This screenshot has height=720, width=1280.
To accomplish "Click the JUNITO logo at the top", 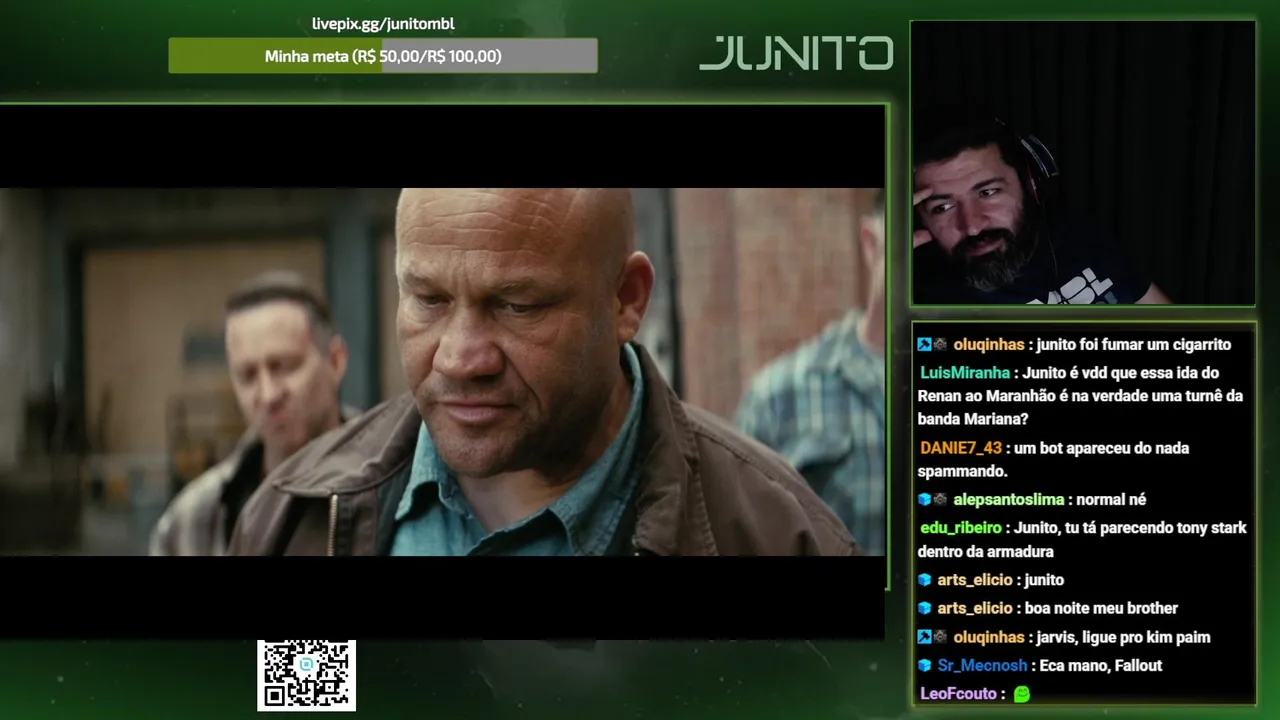I will (x=796, y=53).
